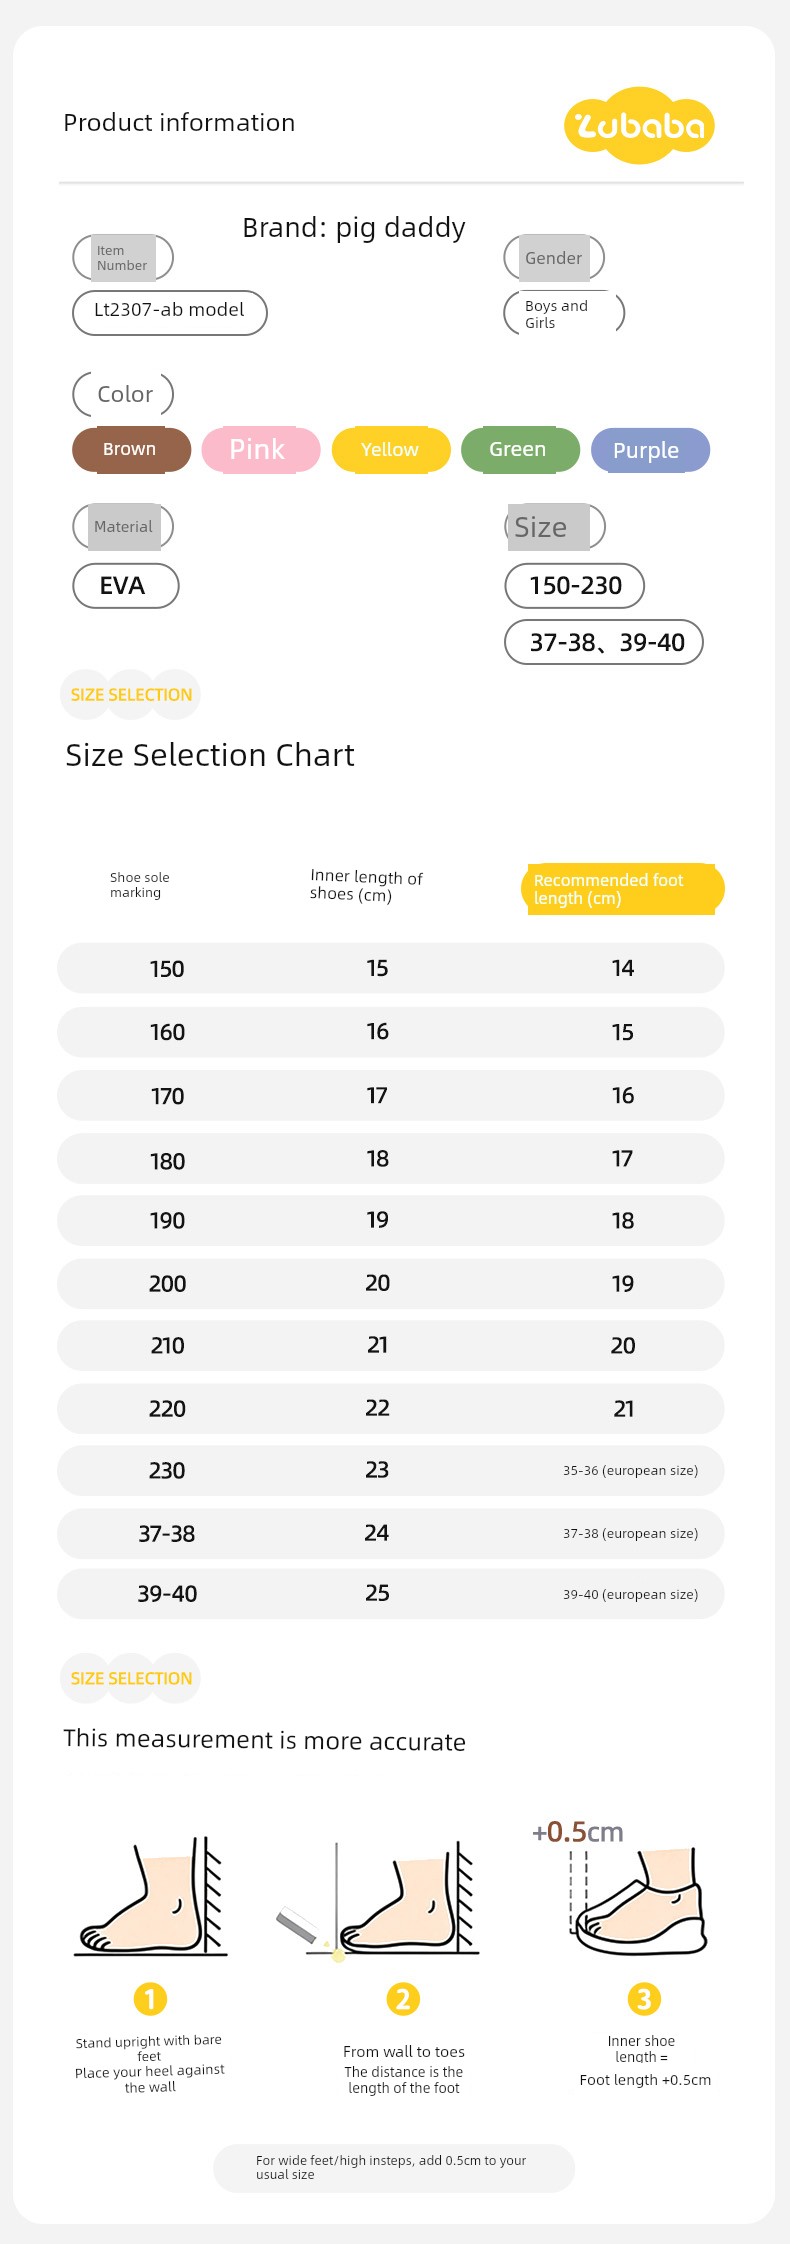
Task: Click the bare foot against wall illustration
Action: click(x=151, y=1896)
